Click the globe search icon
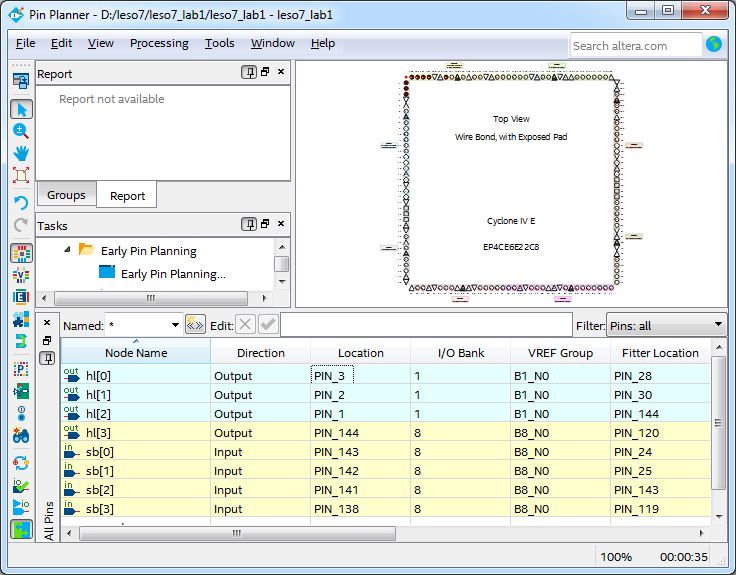736x575 pixels. tap(714, 45)
